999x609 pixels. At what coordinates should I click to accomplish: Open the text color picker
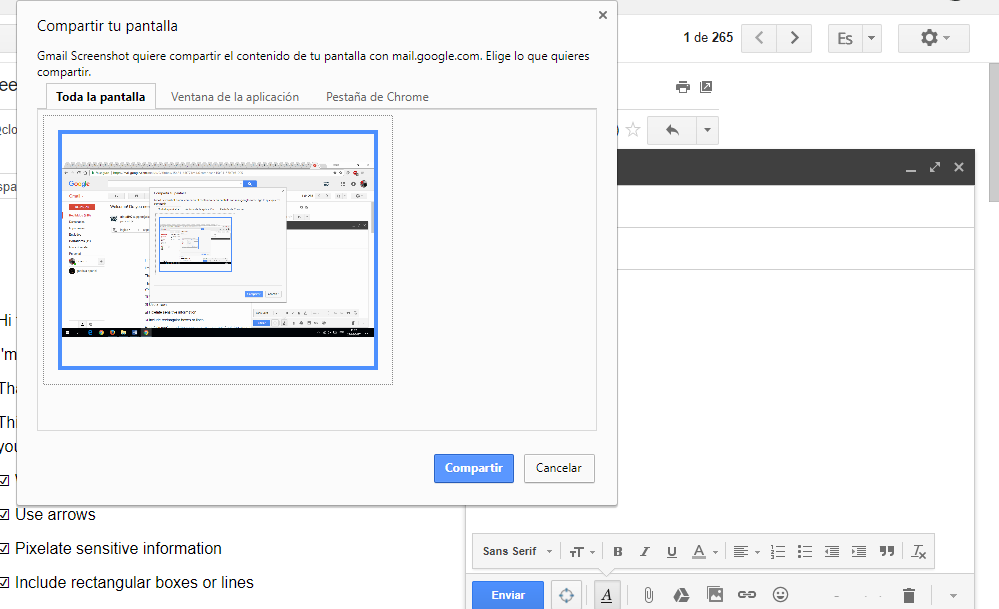pos(705,552)
